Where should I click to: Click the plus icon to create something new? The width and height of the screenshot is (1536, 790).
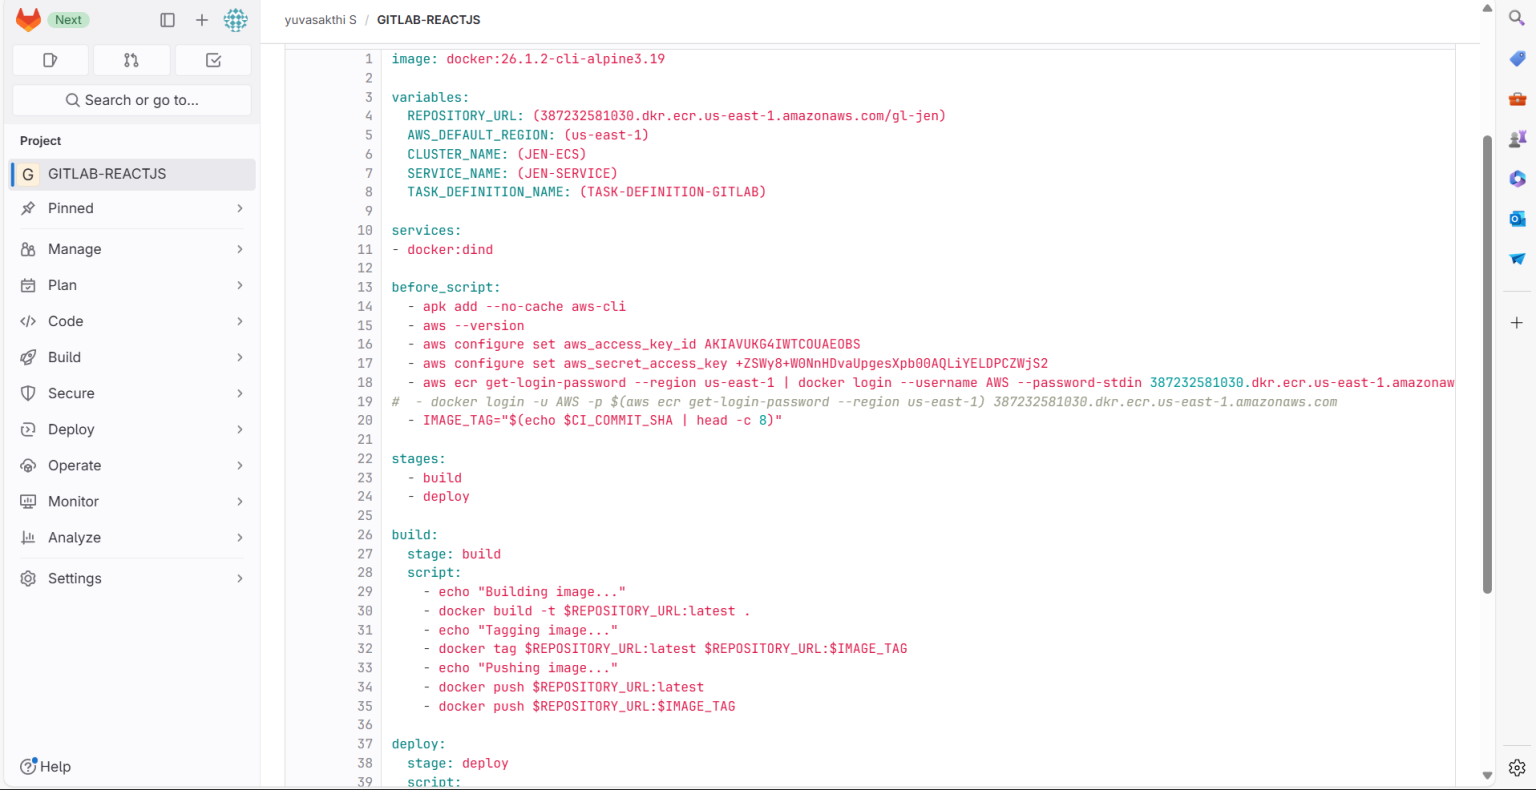[x=201, y=19]
